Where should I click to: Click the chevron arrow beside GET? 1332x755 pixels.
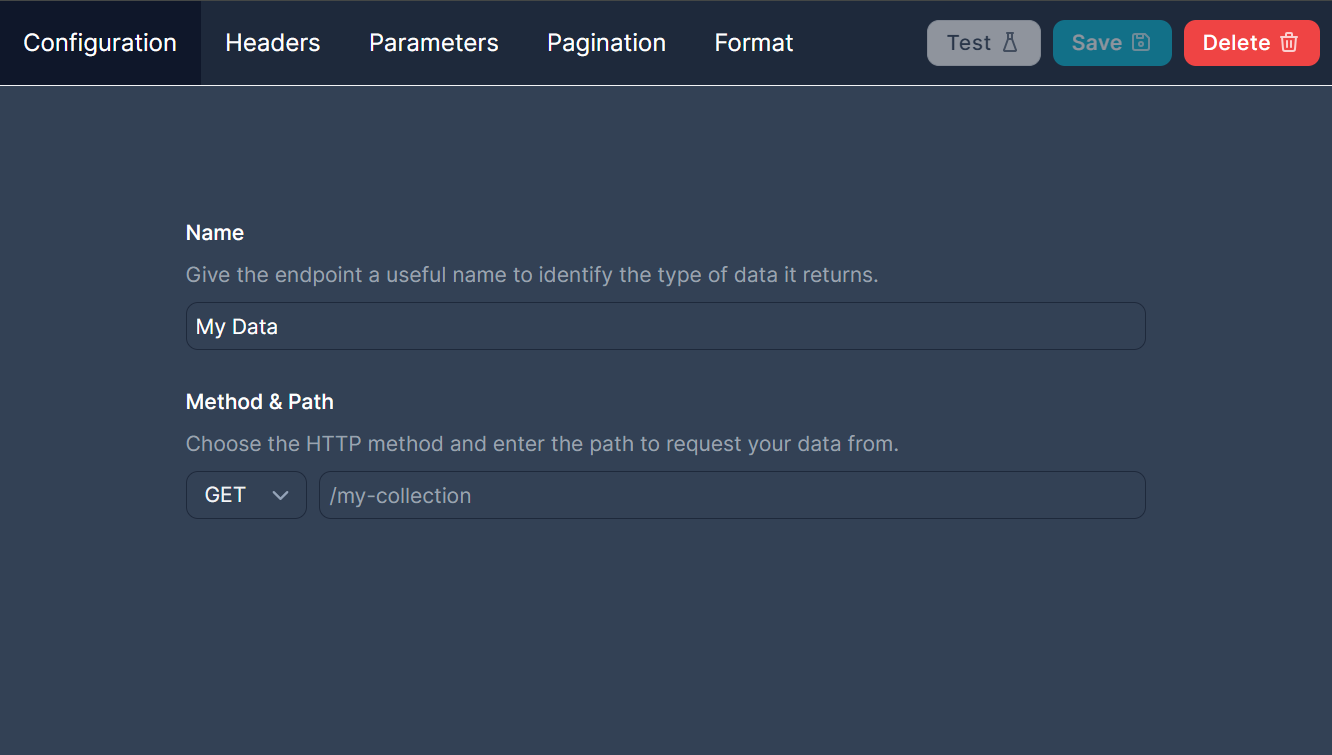[281, 496]
